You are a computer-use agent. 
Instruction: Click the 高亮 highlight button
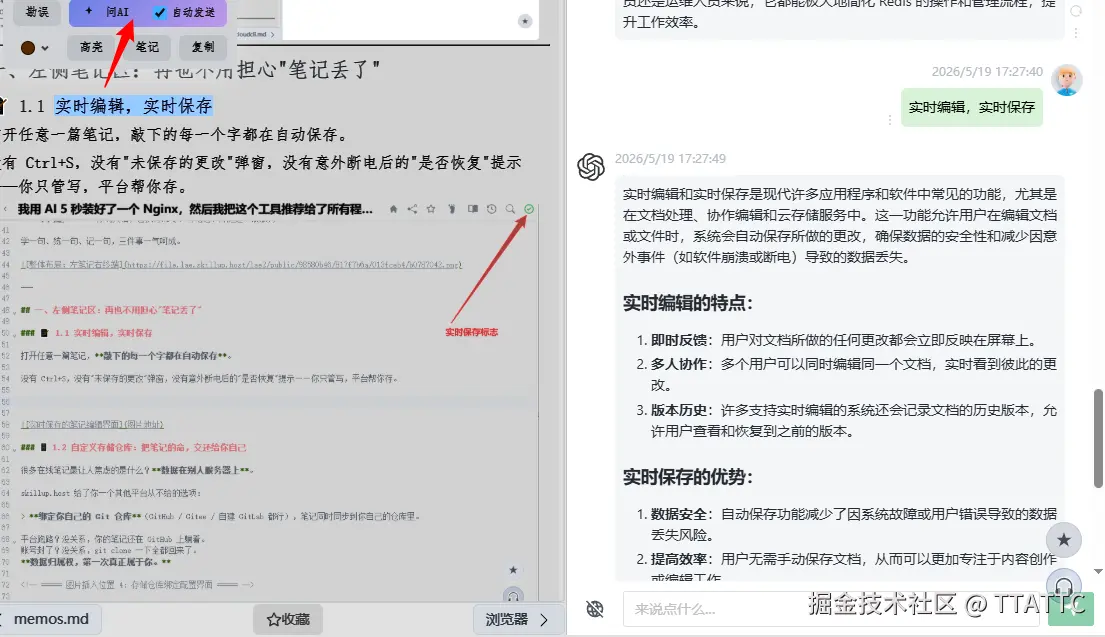(91, 47)
